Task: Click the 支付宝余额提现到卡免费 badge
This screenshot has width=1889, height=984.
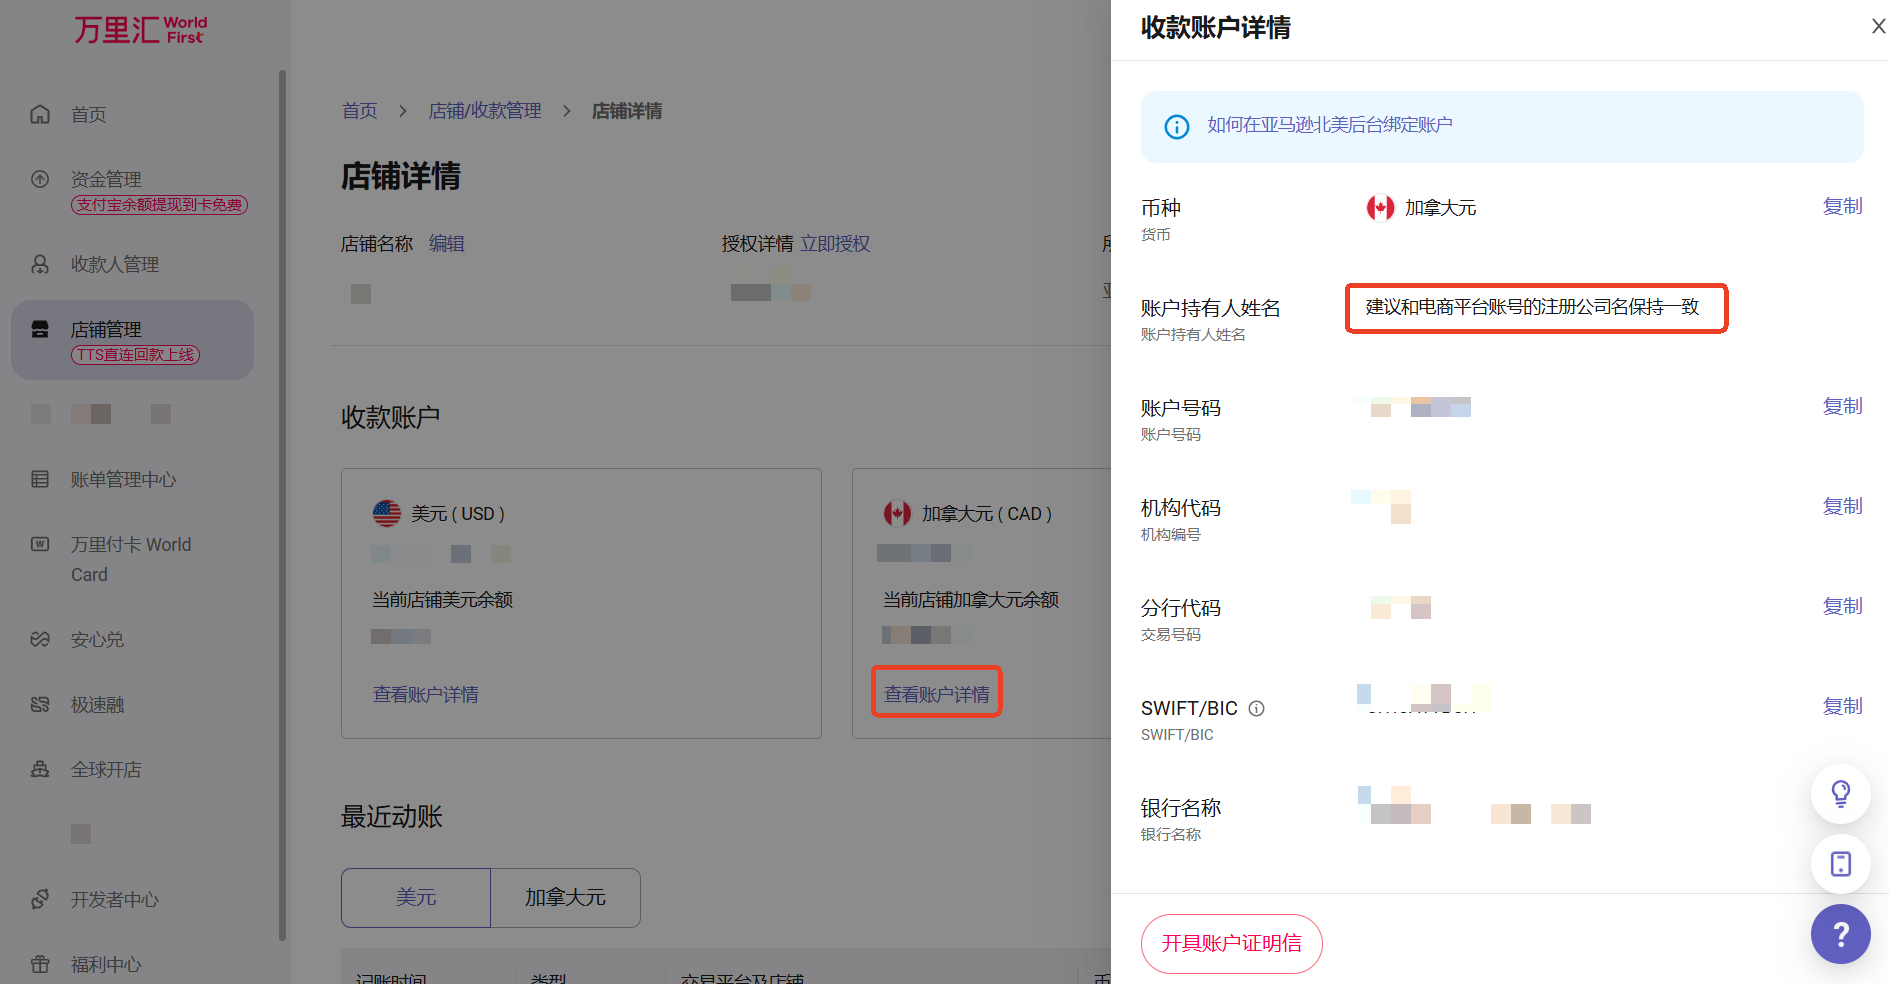Action: [159, 205]
